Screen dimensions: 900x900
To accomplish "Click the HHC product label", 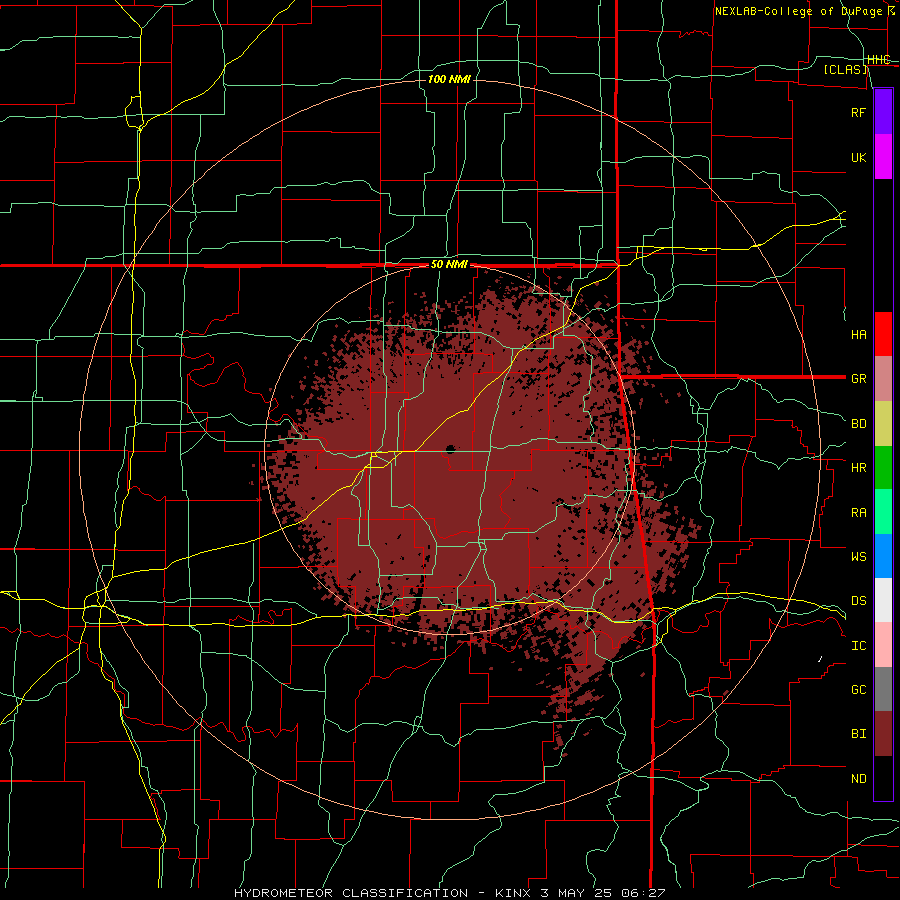I will tap(878, 60).
